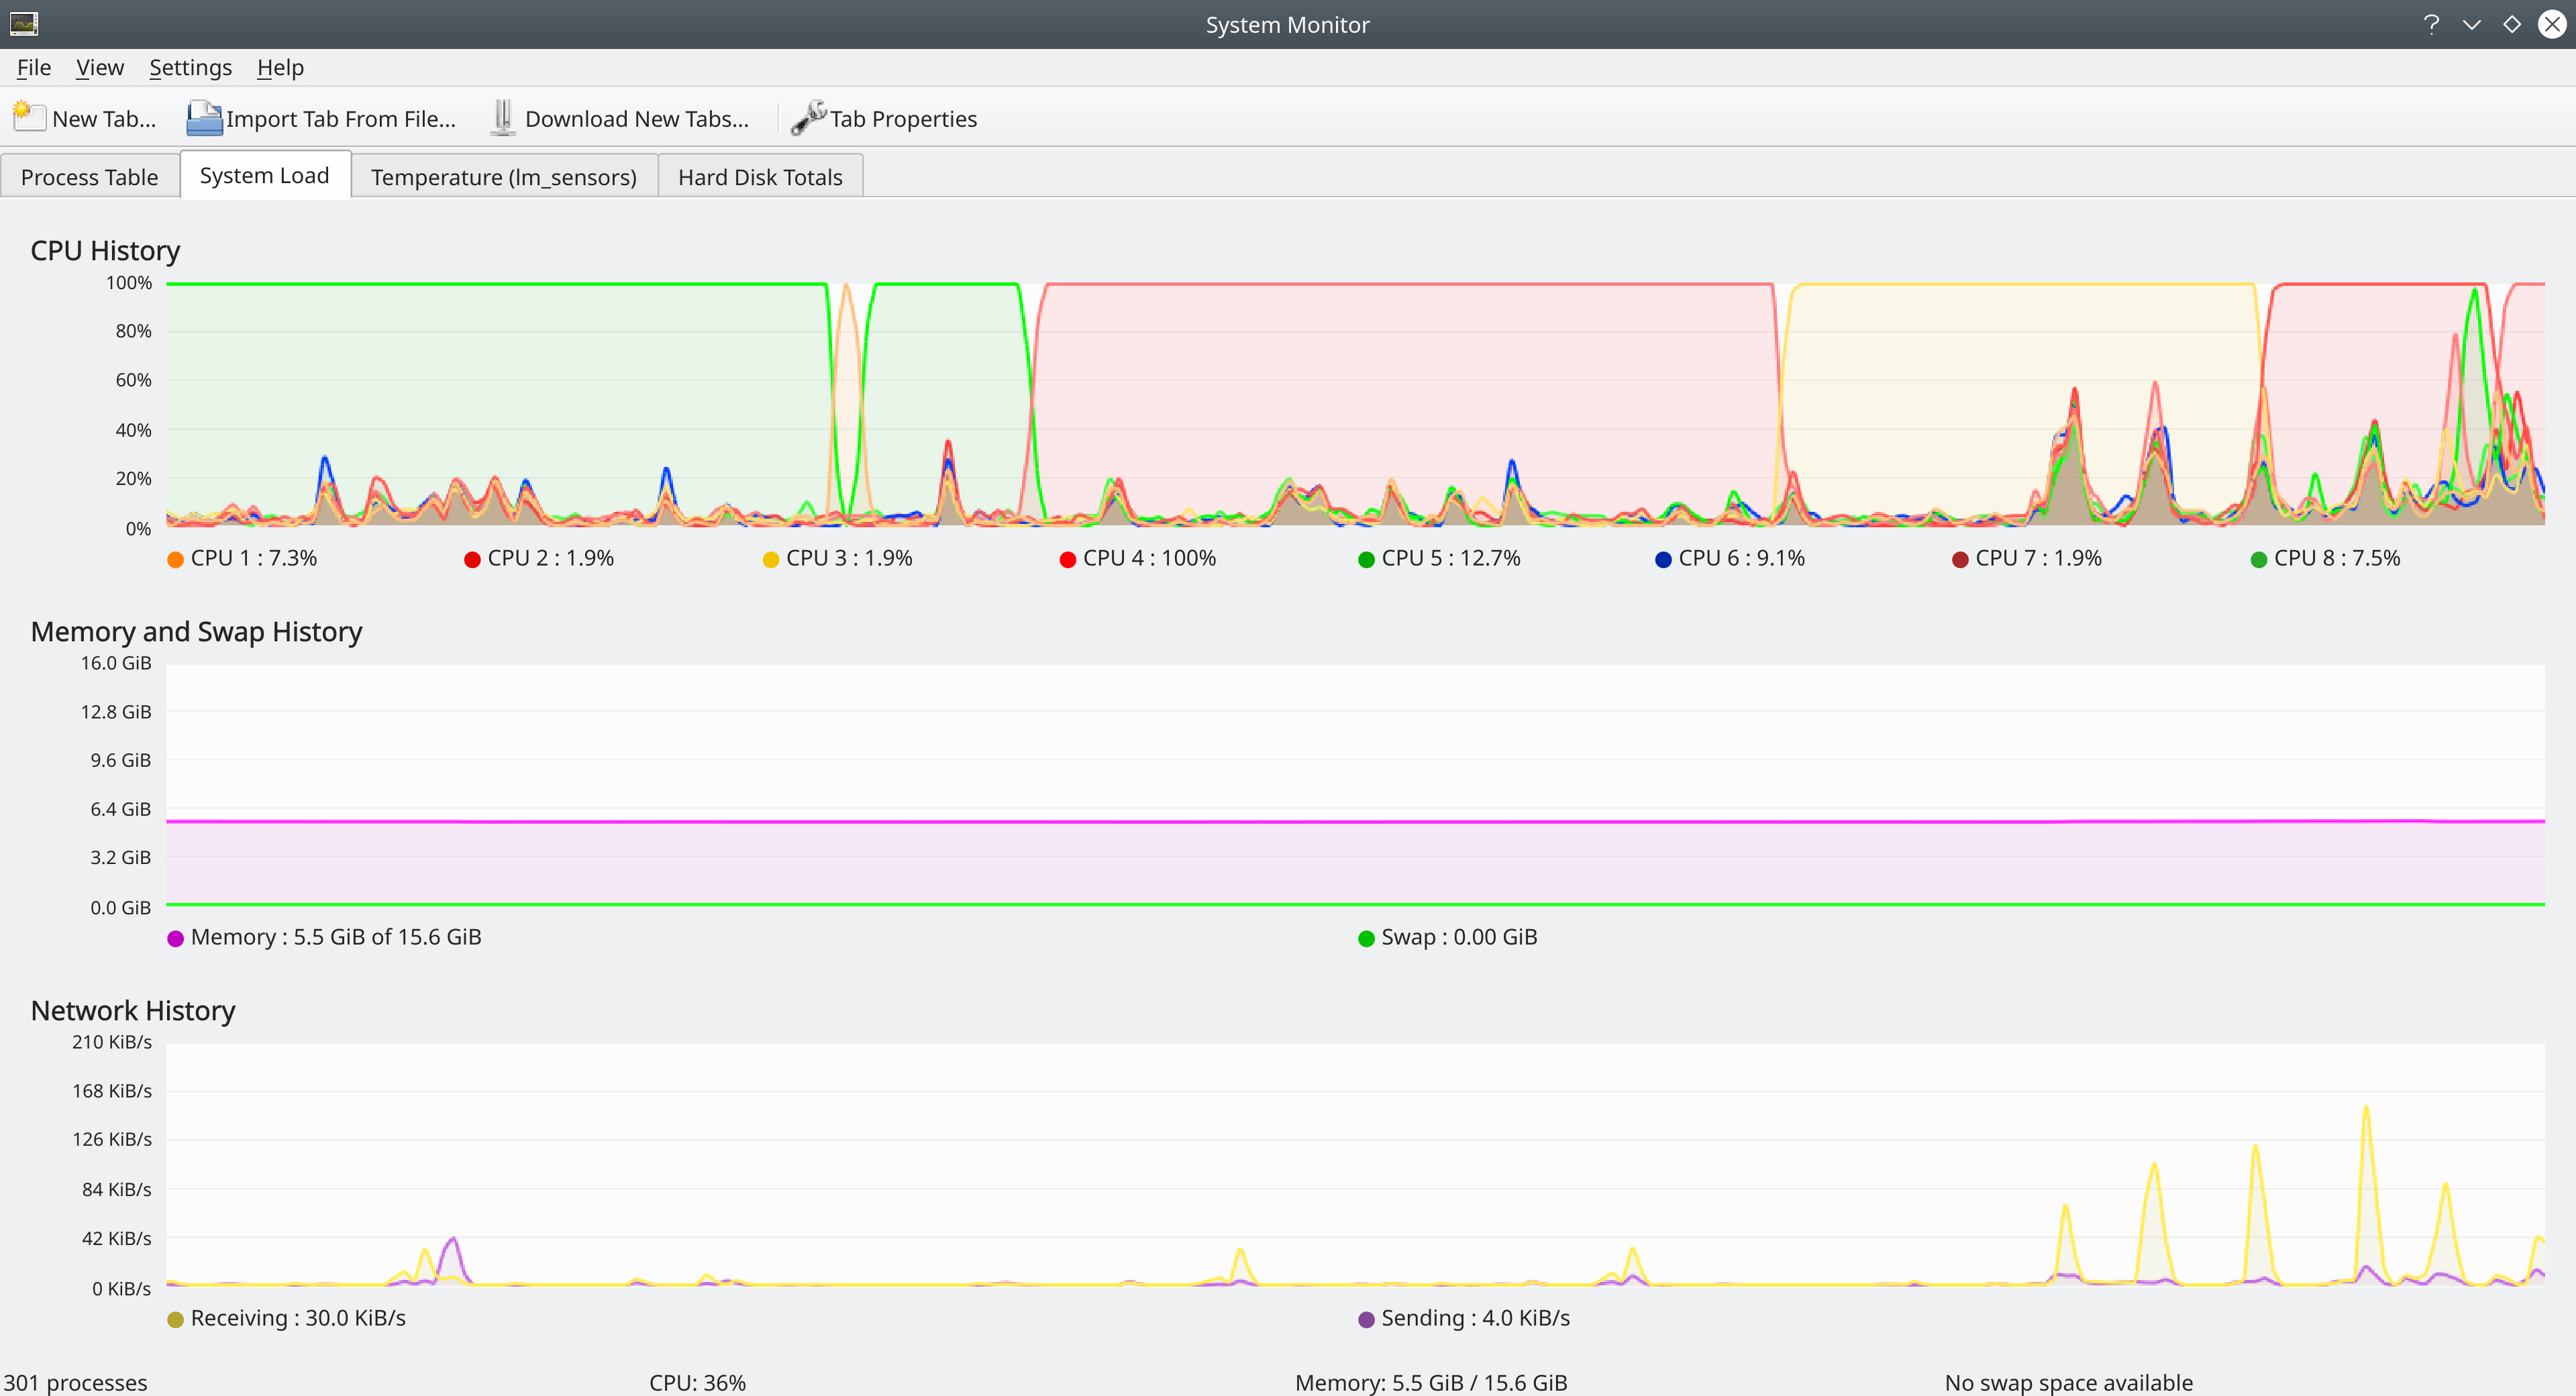
Task: Minimize window using the down chevron icon
Action: (x=2471, y=24)
